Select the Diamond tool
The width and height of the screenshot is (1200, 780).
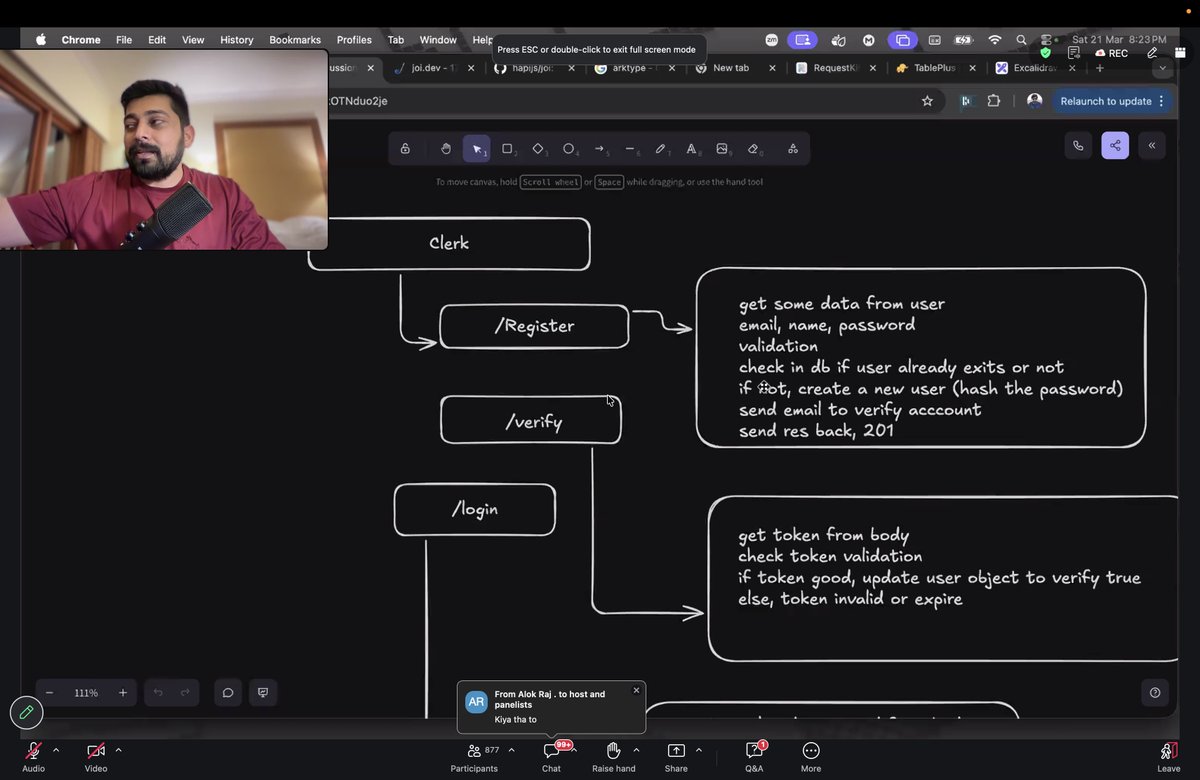click(x=538, y=148)
